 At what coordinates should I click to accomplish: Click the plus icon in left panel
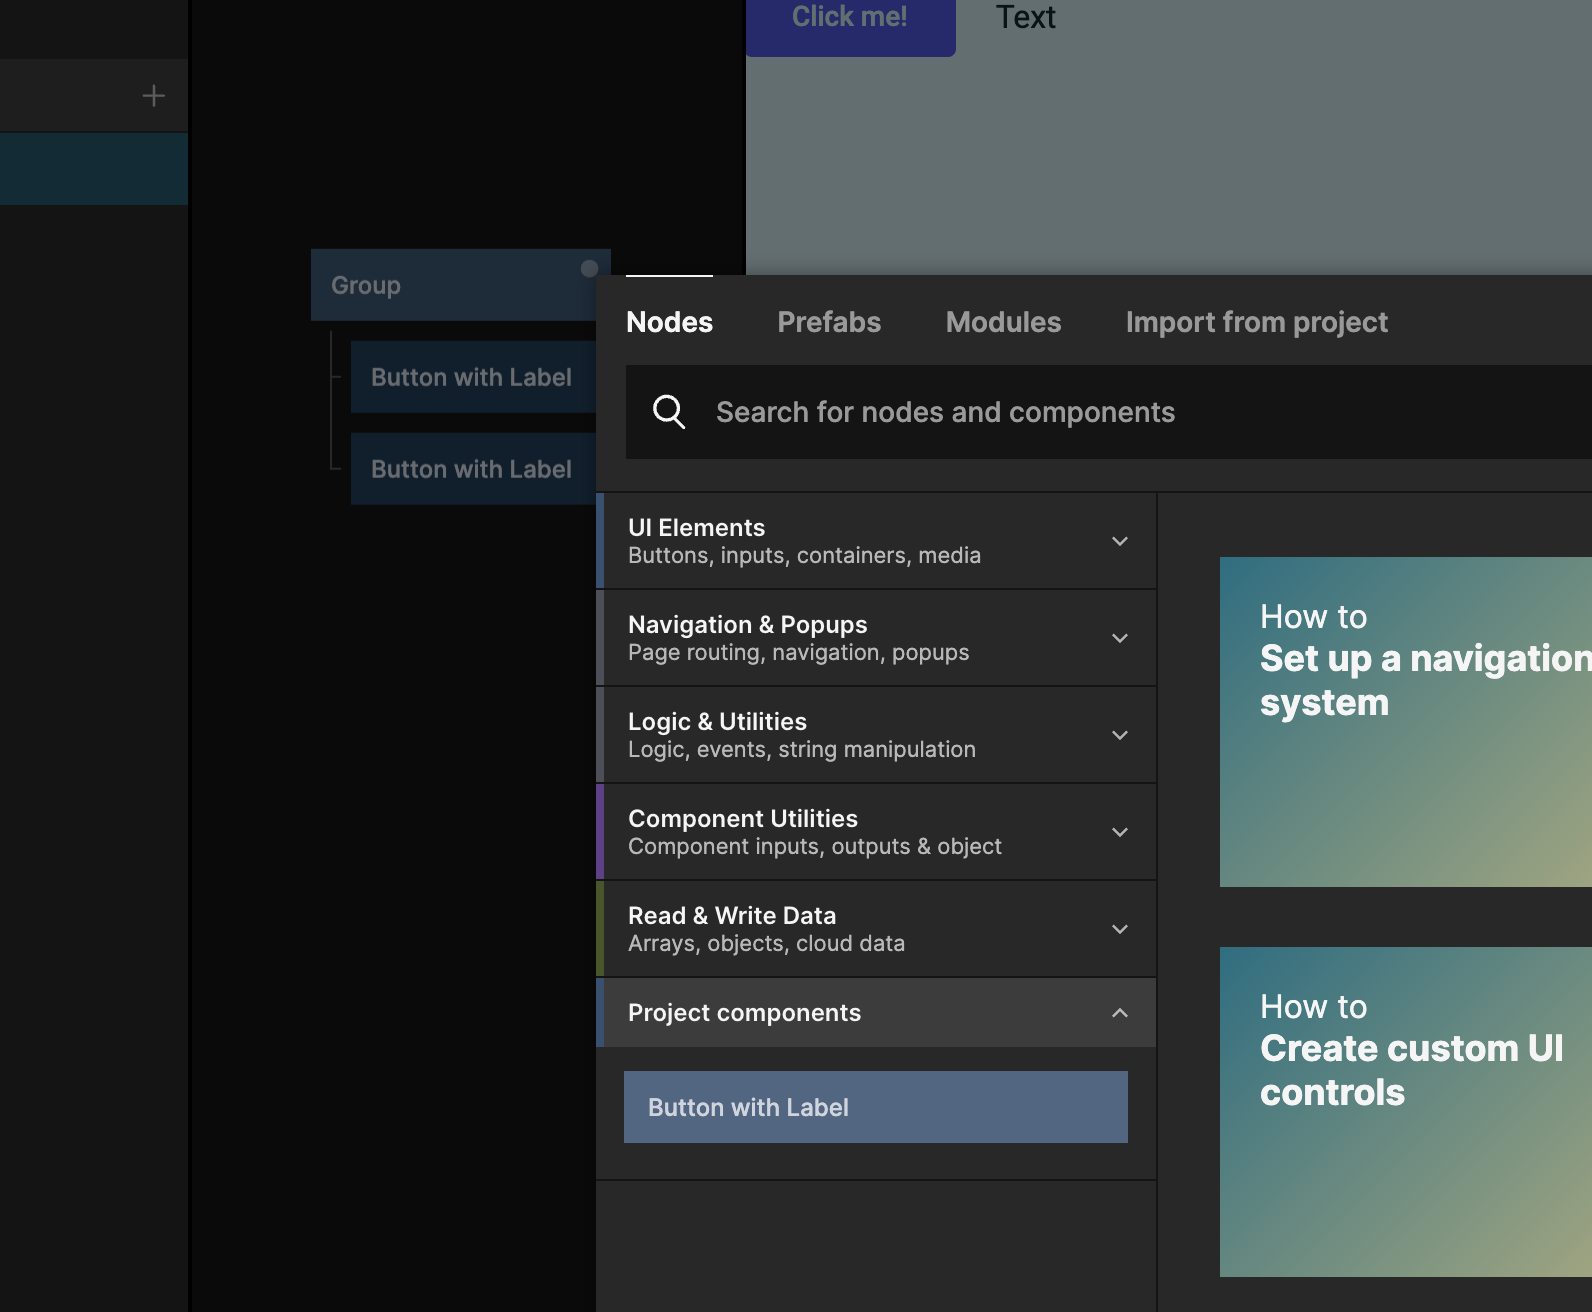tap(153, 96)
